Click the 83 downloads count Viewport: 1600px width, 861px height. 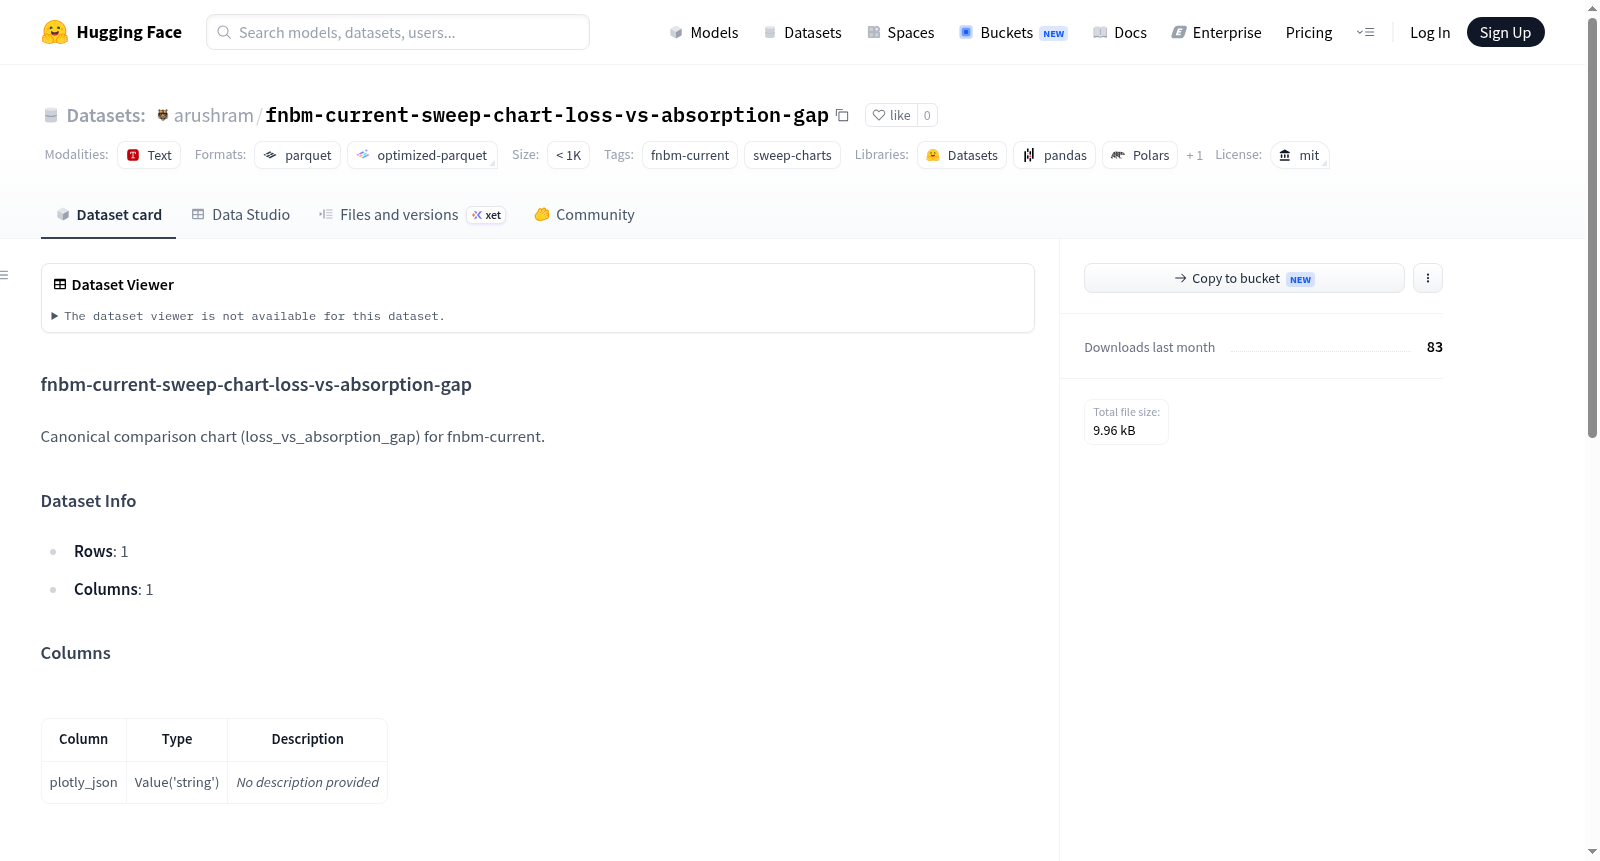[x=1434, y=347]
